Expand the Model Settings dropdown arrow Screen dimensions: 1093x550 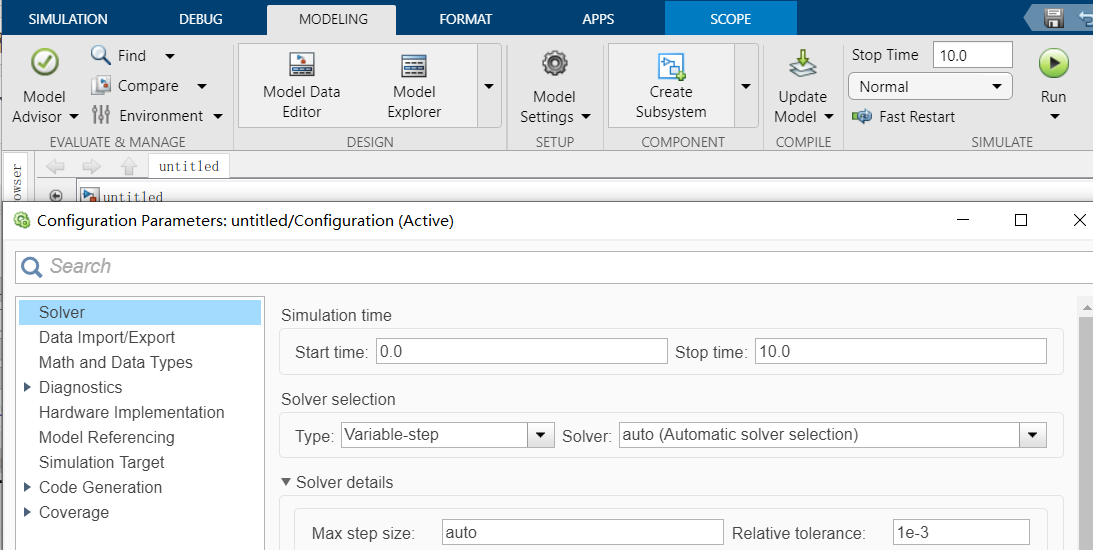(x=586, y=116)
